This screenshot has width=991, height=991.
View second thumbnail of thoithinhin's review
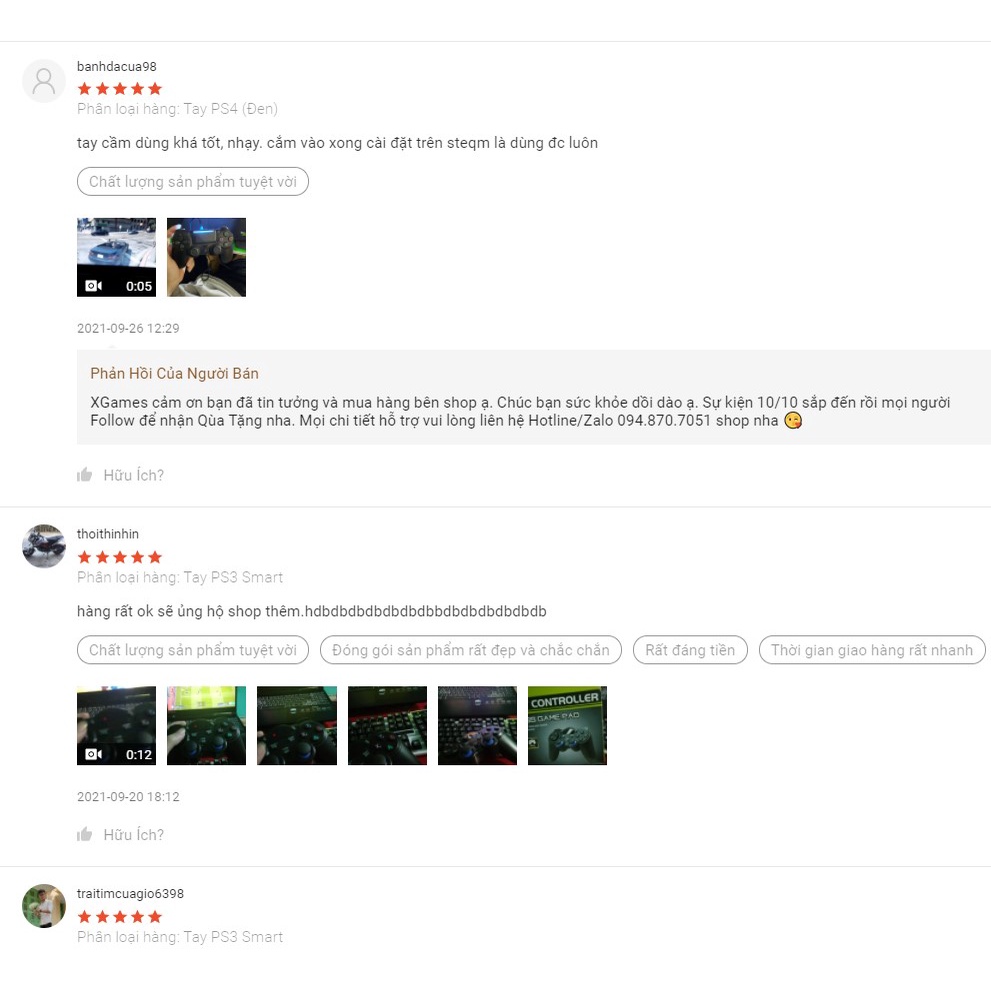(x=207, y=726)
